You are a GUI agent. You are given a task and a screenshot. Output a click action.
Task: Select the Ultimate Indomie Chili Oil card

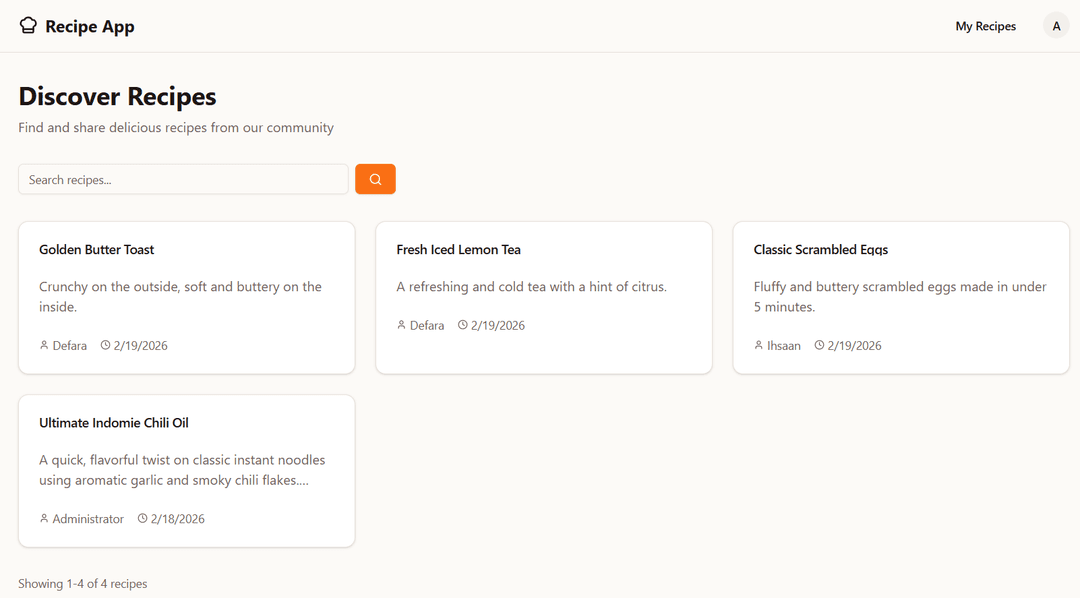186,470
